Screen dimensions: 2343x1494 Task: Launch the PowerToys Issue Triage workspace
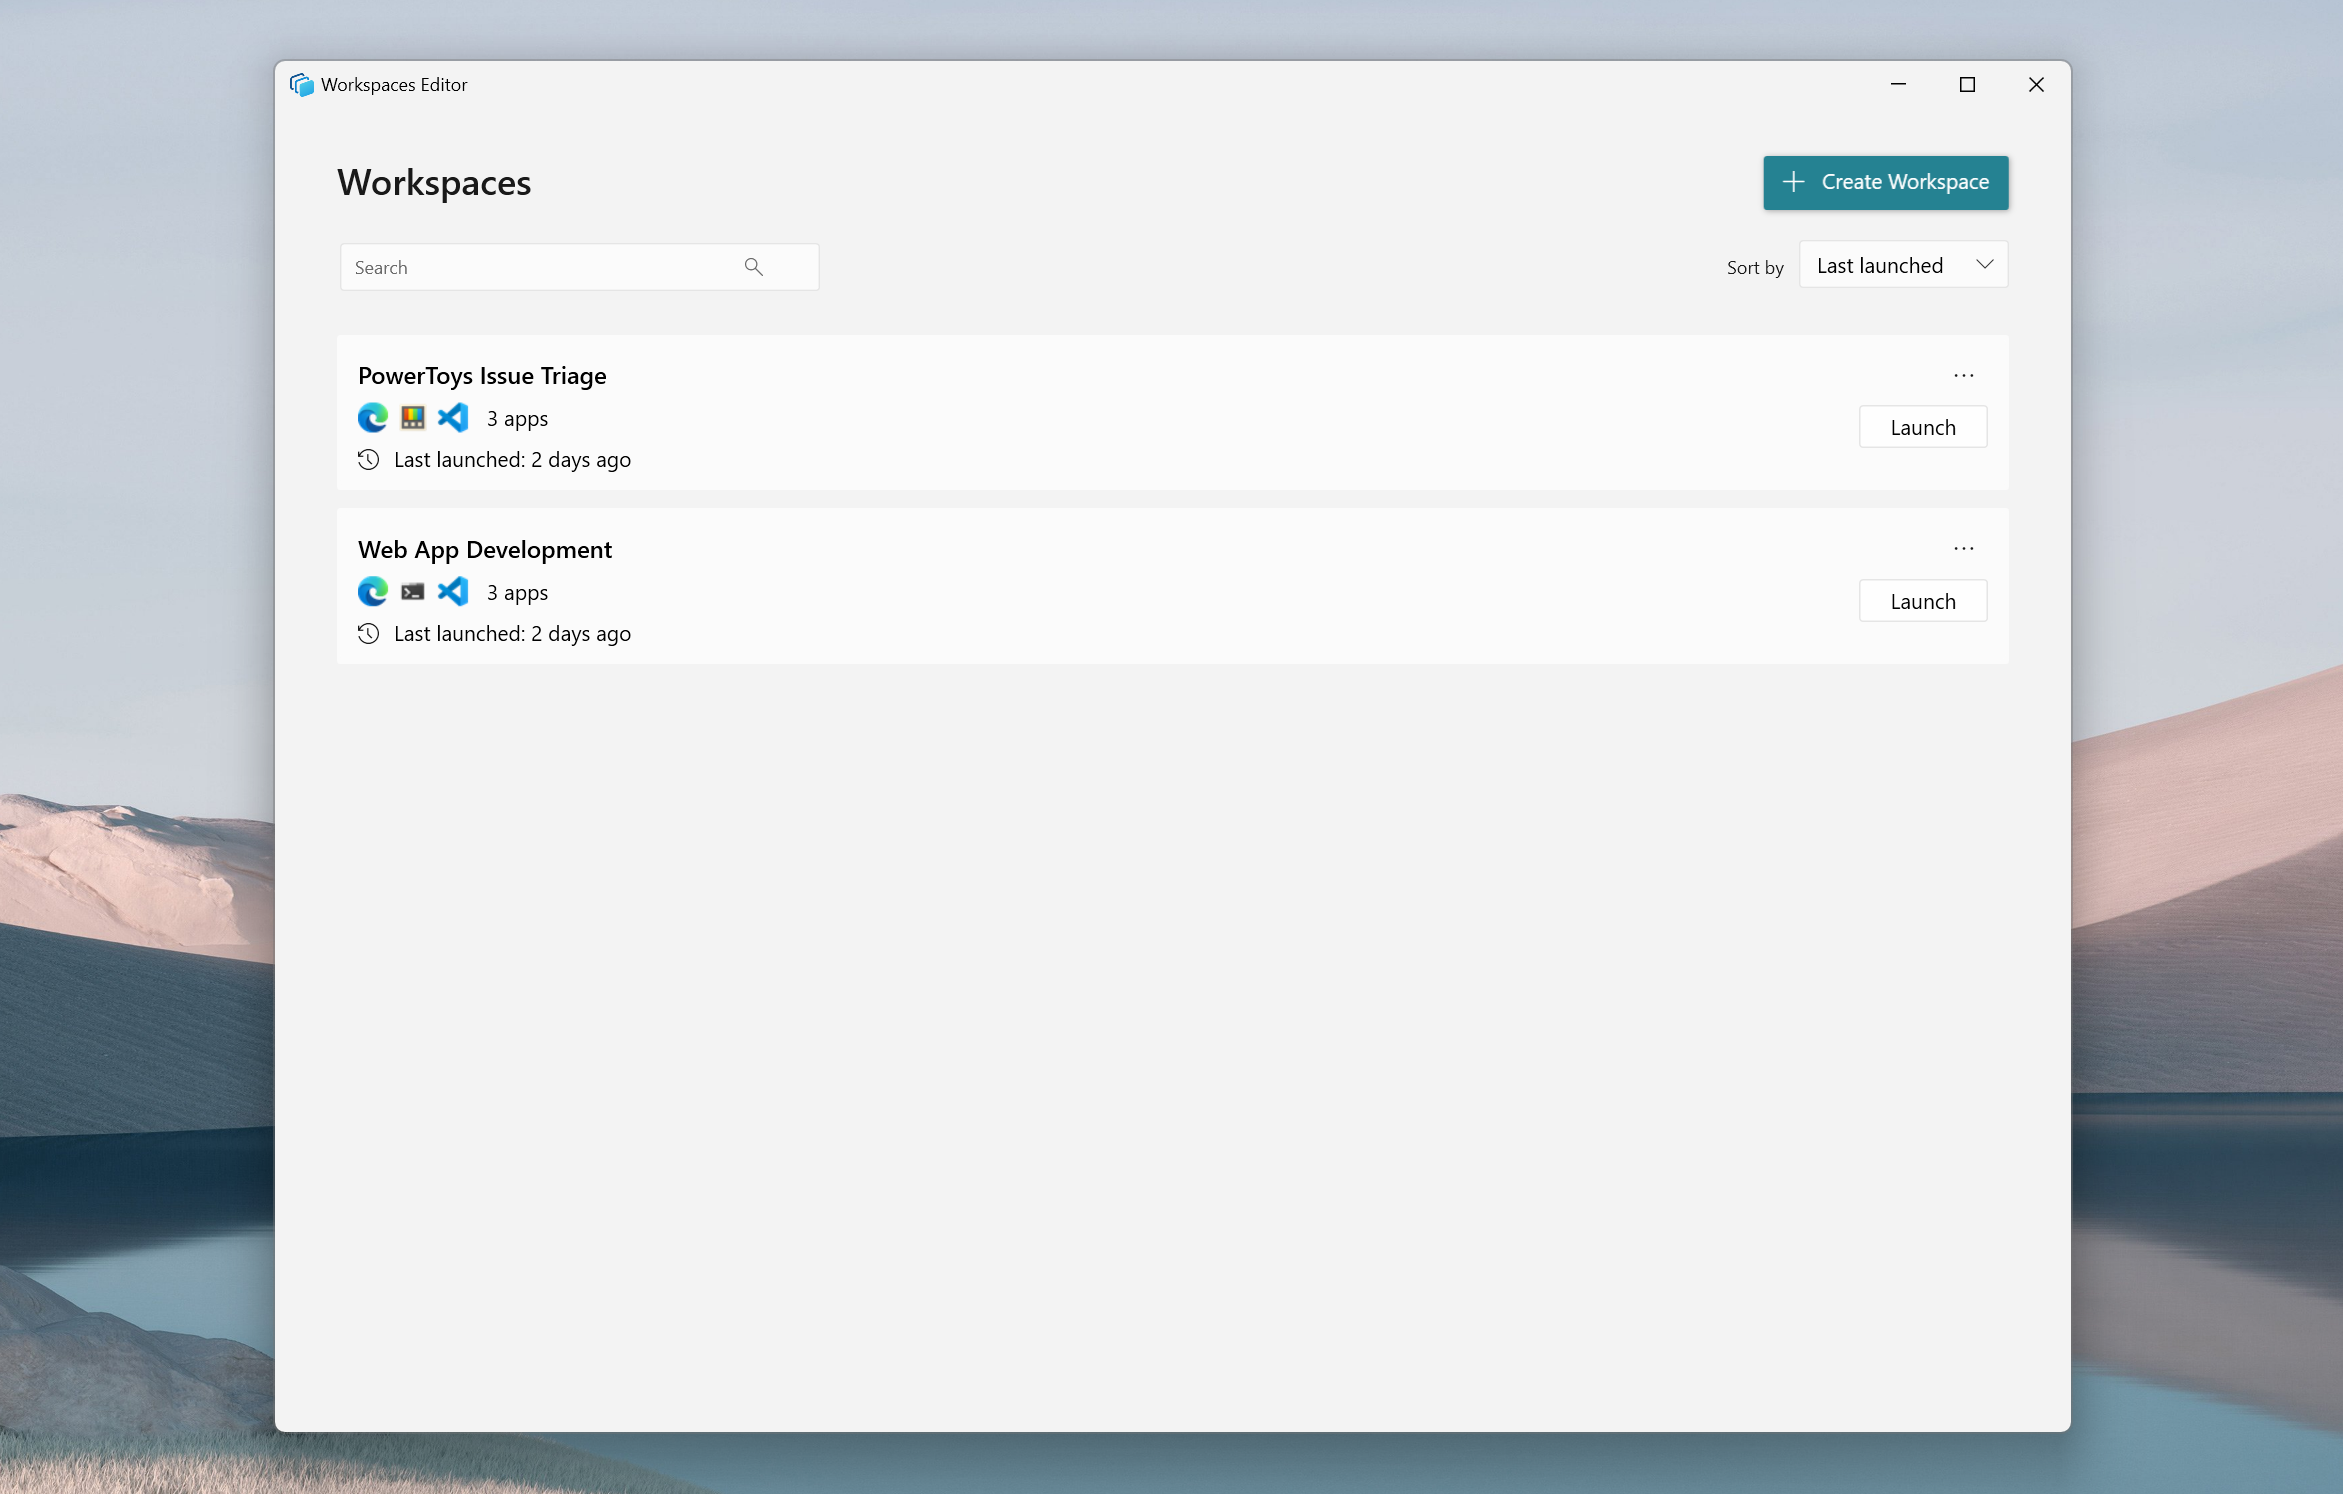point(1921,427)
